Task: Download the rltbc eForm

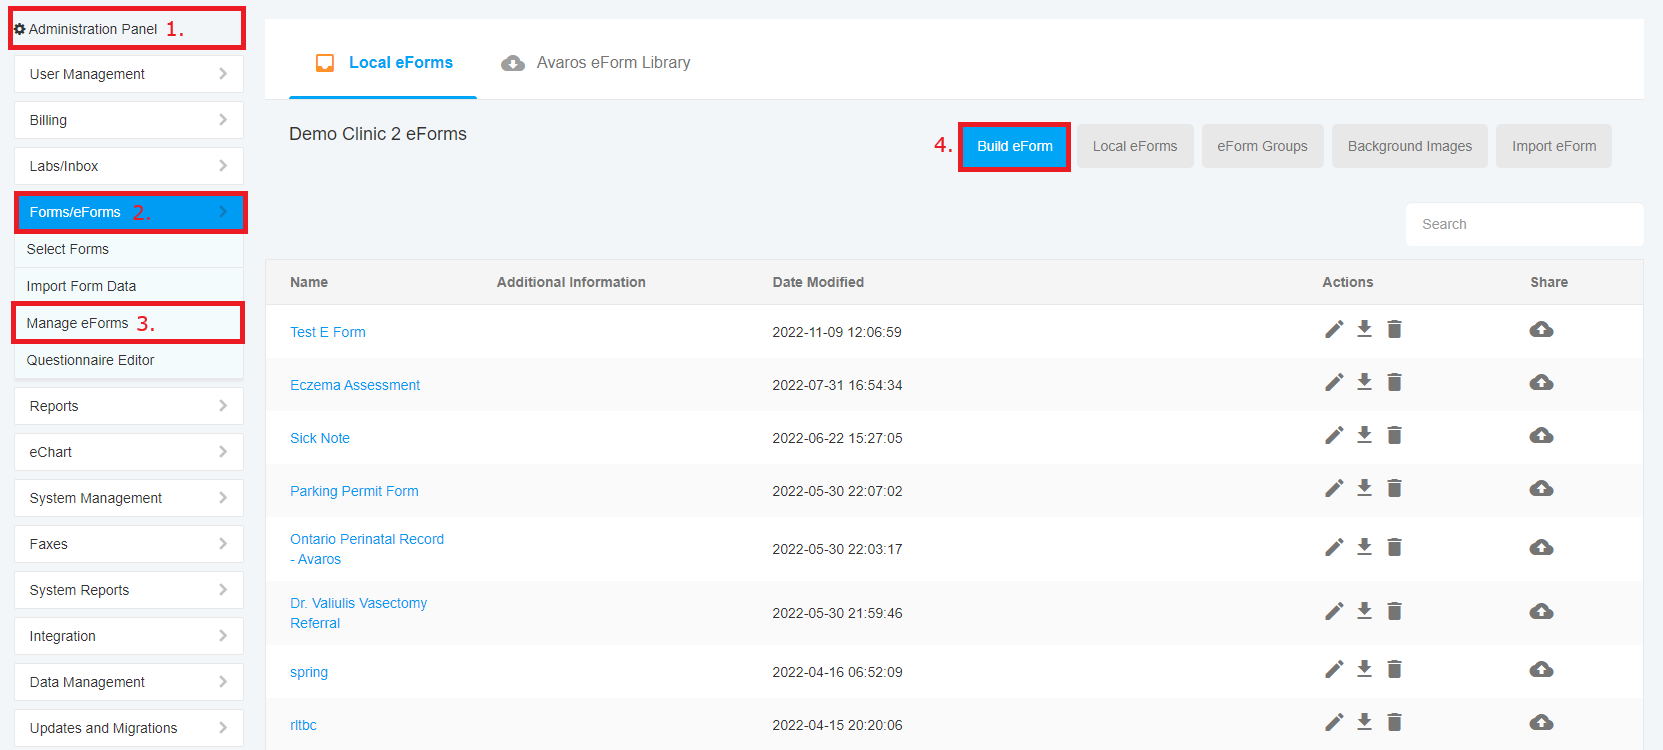Action: point(1364,722)
